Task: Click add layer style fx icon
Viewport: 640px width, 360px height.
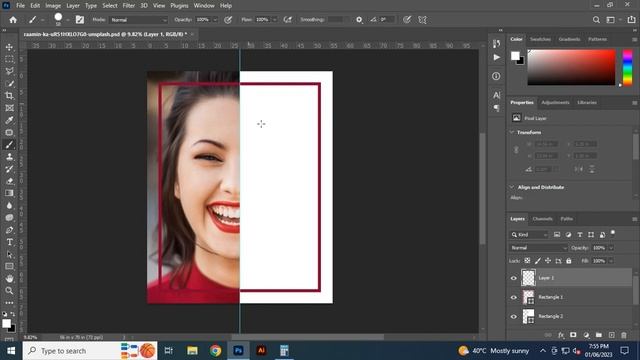Action: [561, 335]
